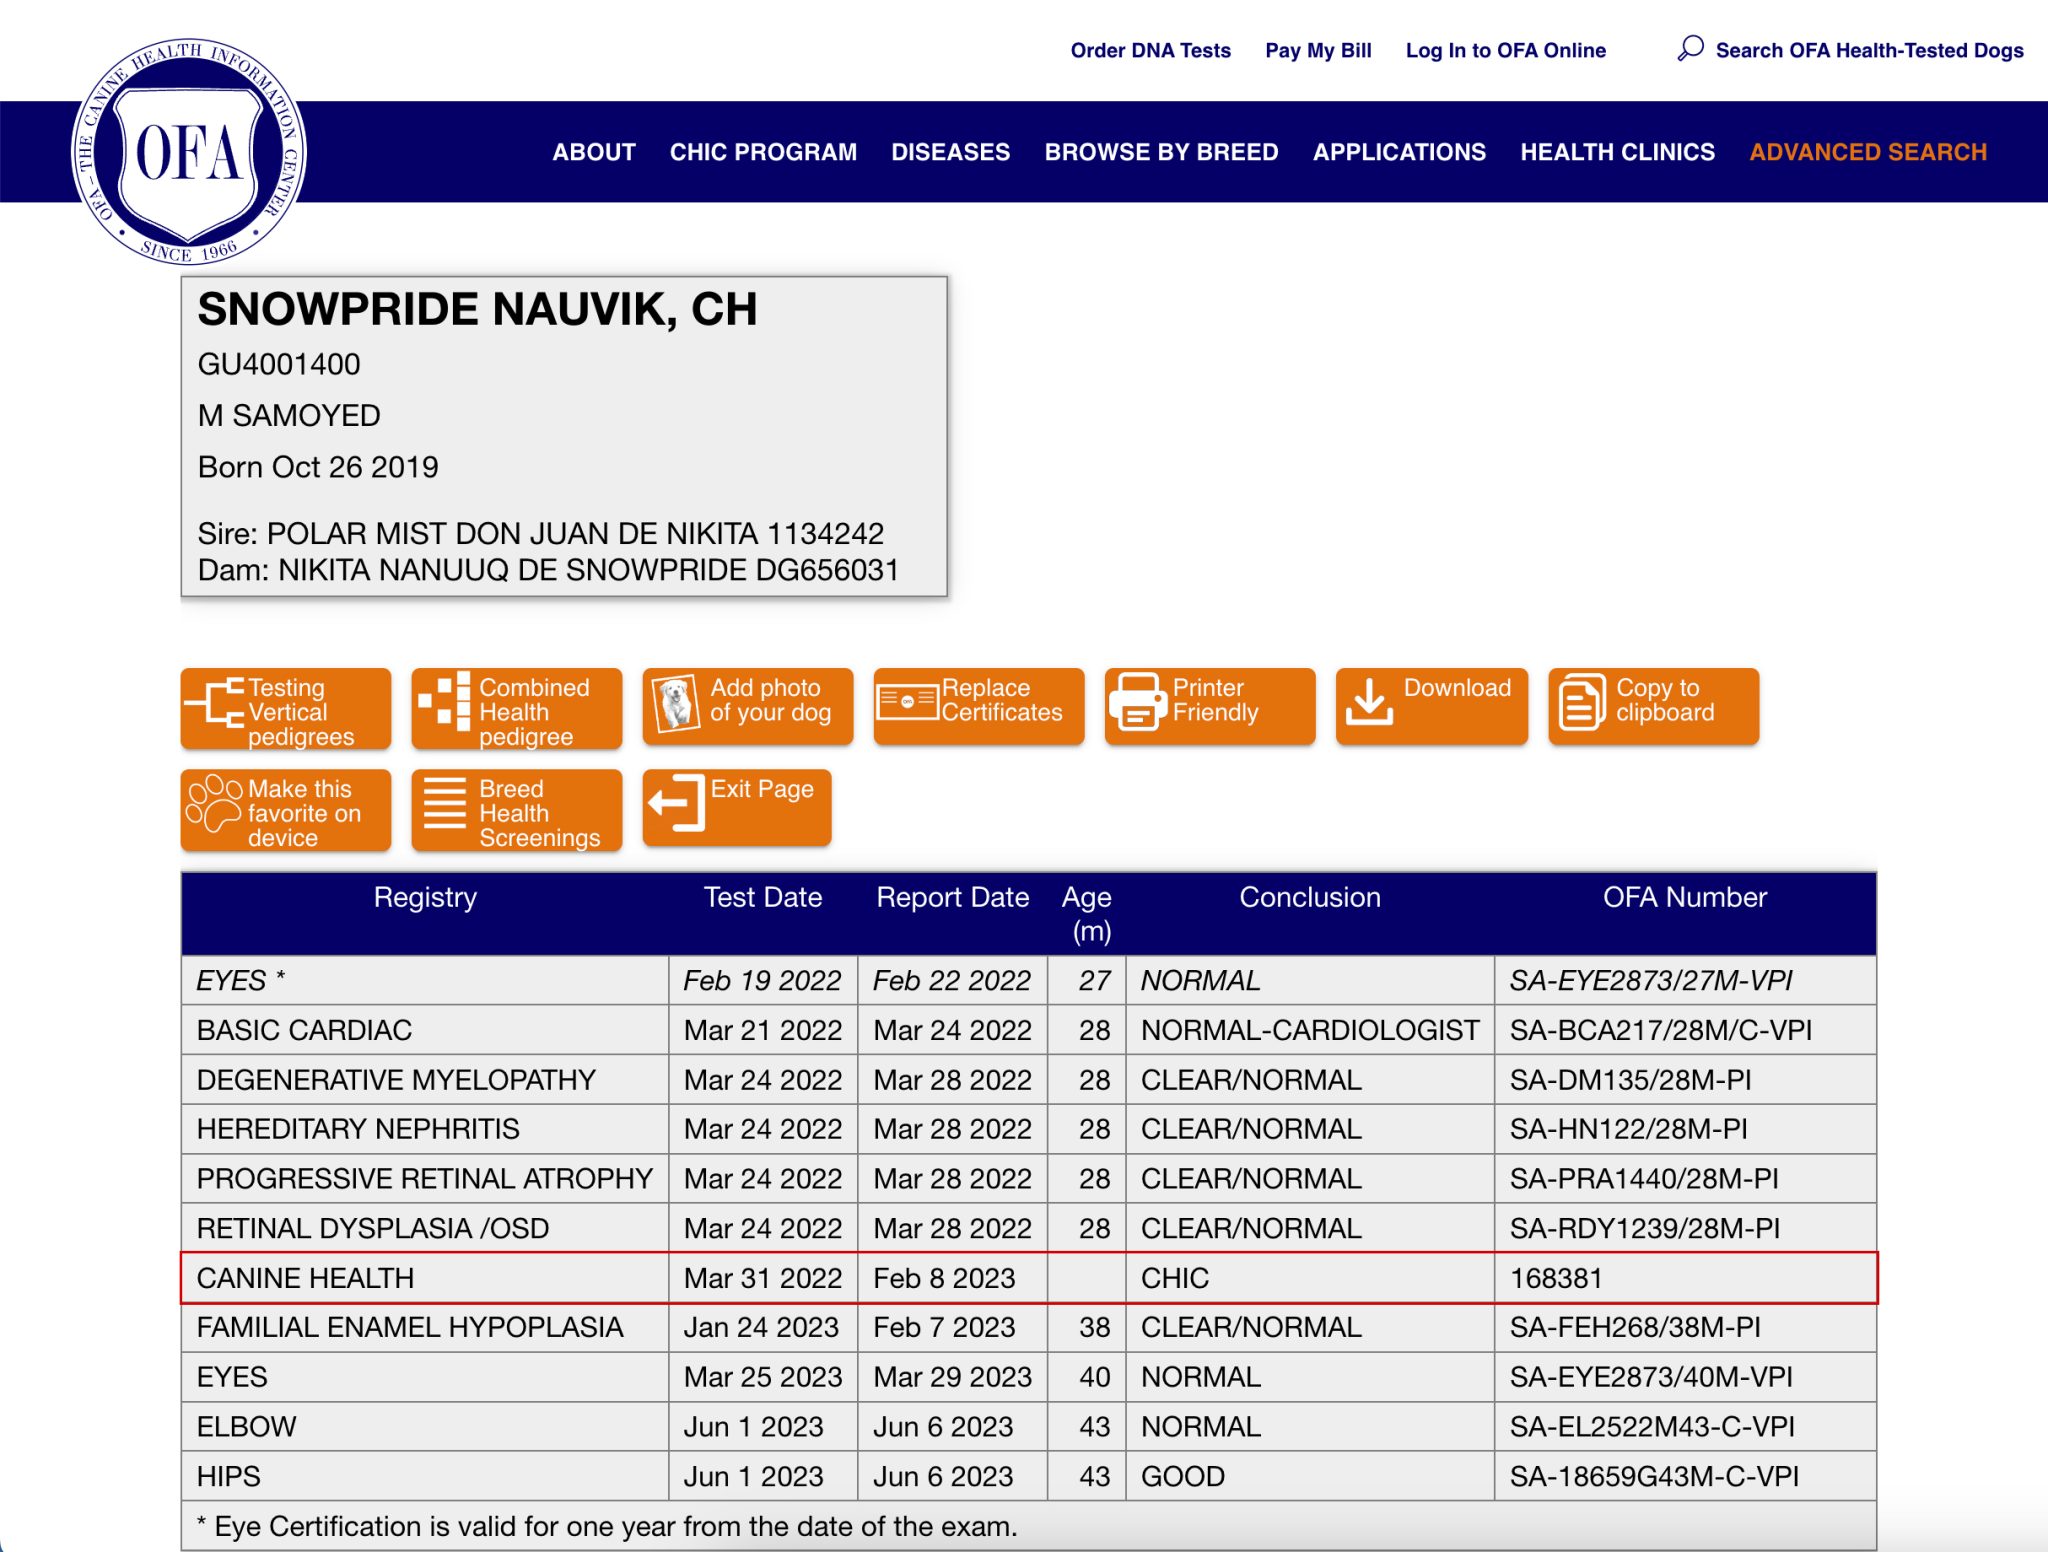Open the Breed Health Screenings list icon

445,804
